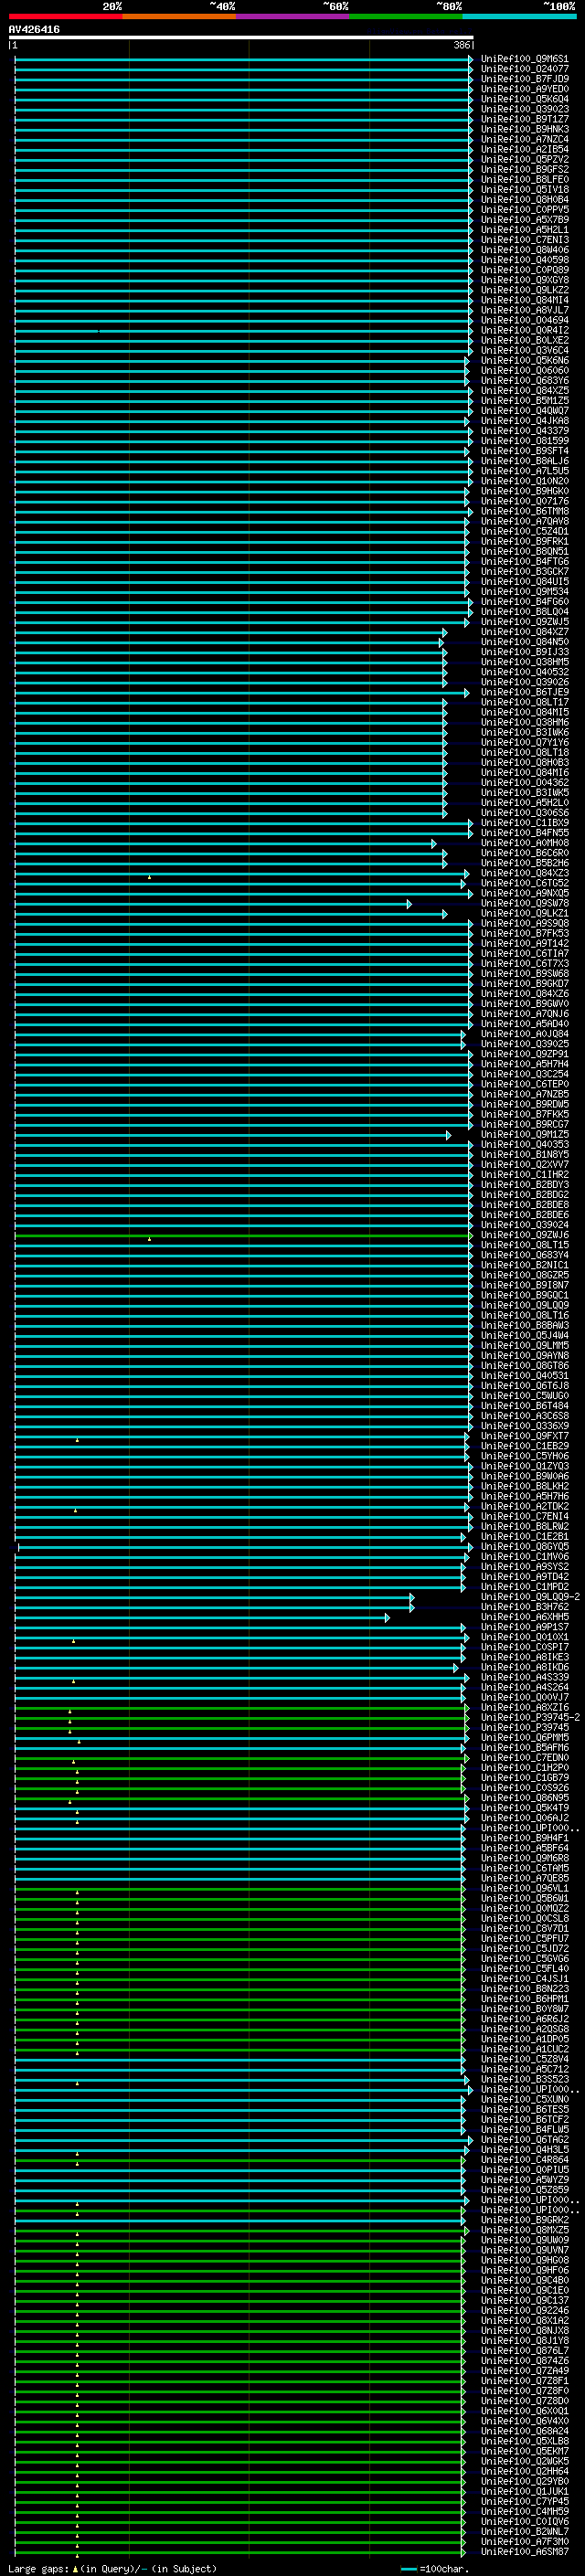
Task: Select the UniRef100_C6TG52 label
Action: 525,883
